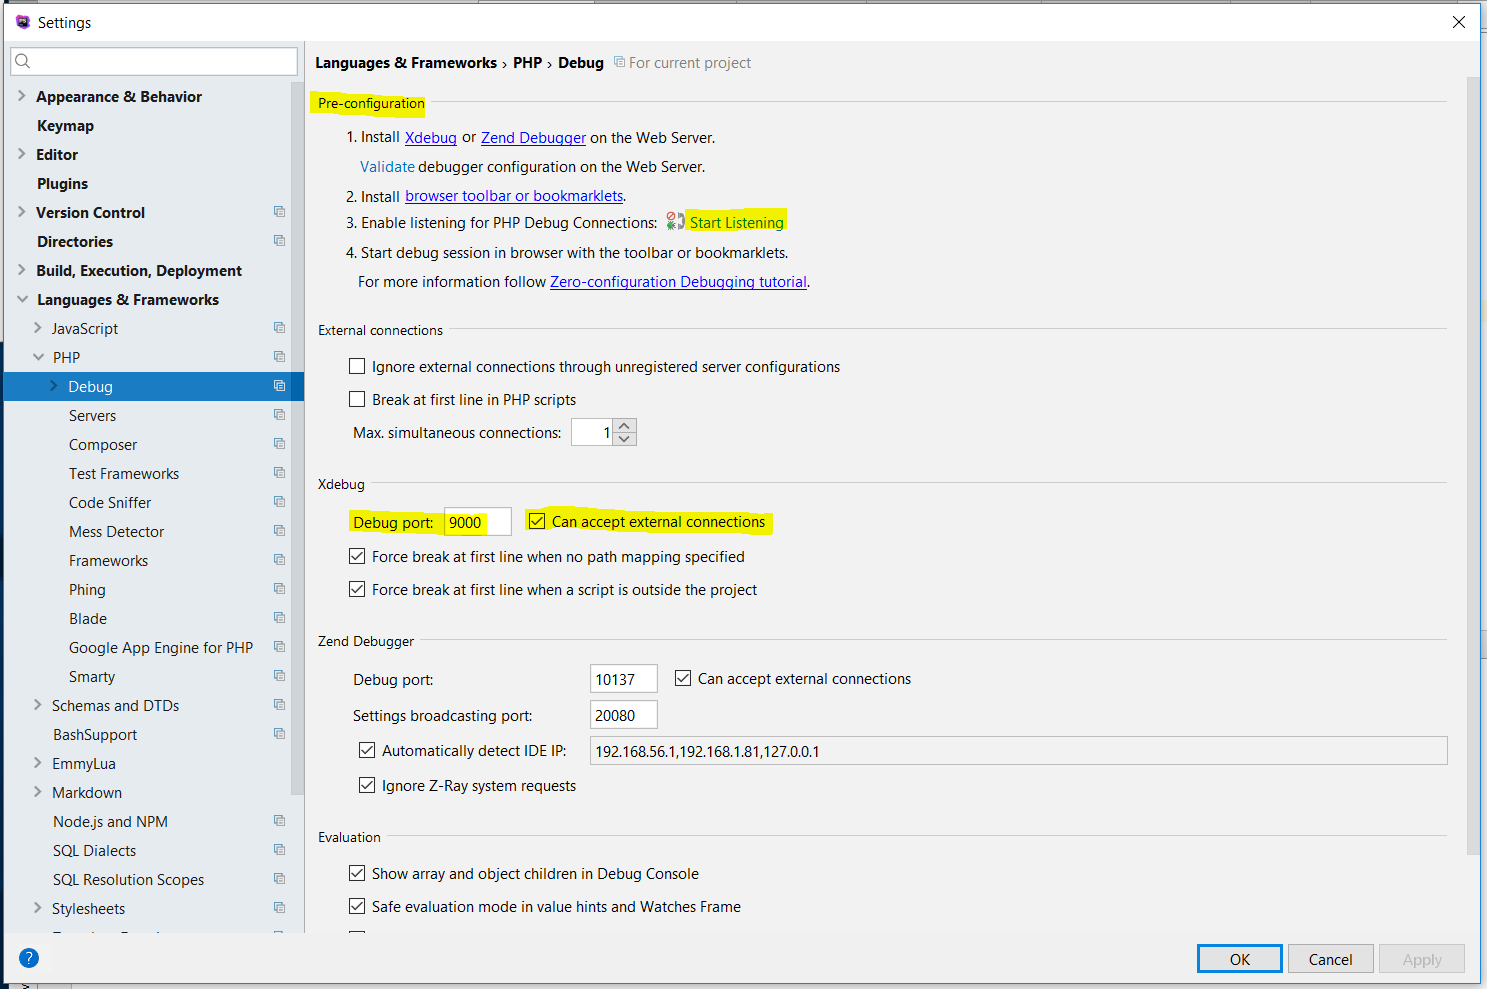Expand Build, Execution, Deployment group
Viewport: 1487px width, 989px height.
pos(22,270)
